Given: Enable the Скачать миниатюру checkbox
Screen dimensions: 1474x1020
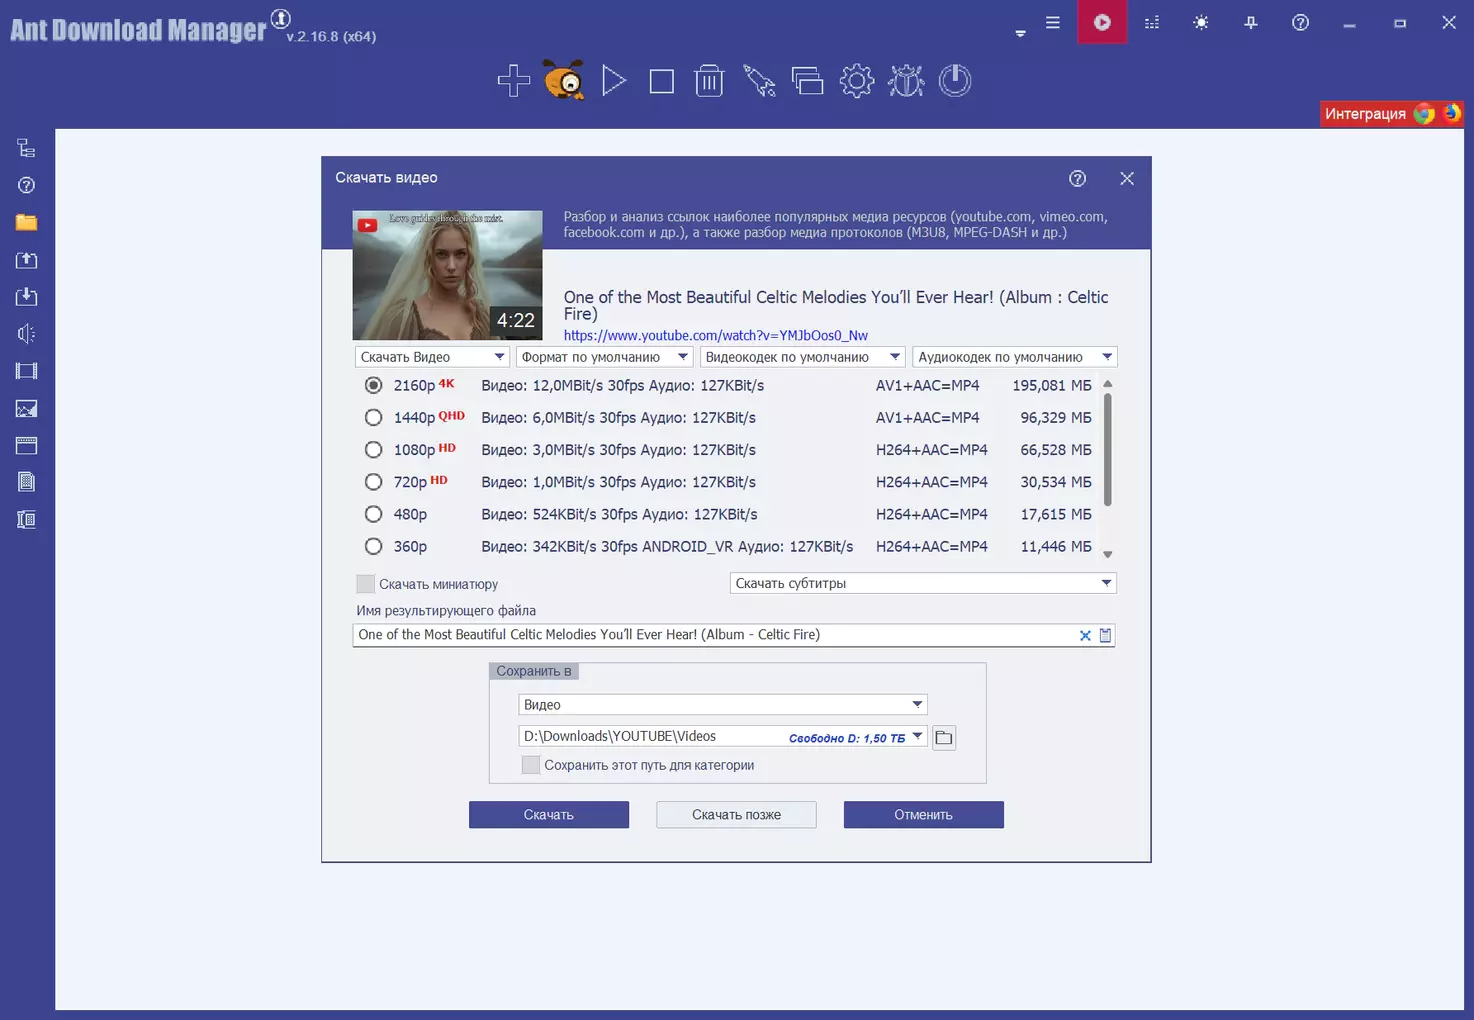Looking at the screenshot, I should click(366, 584).
